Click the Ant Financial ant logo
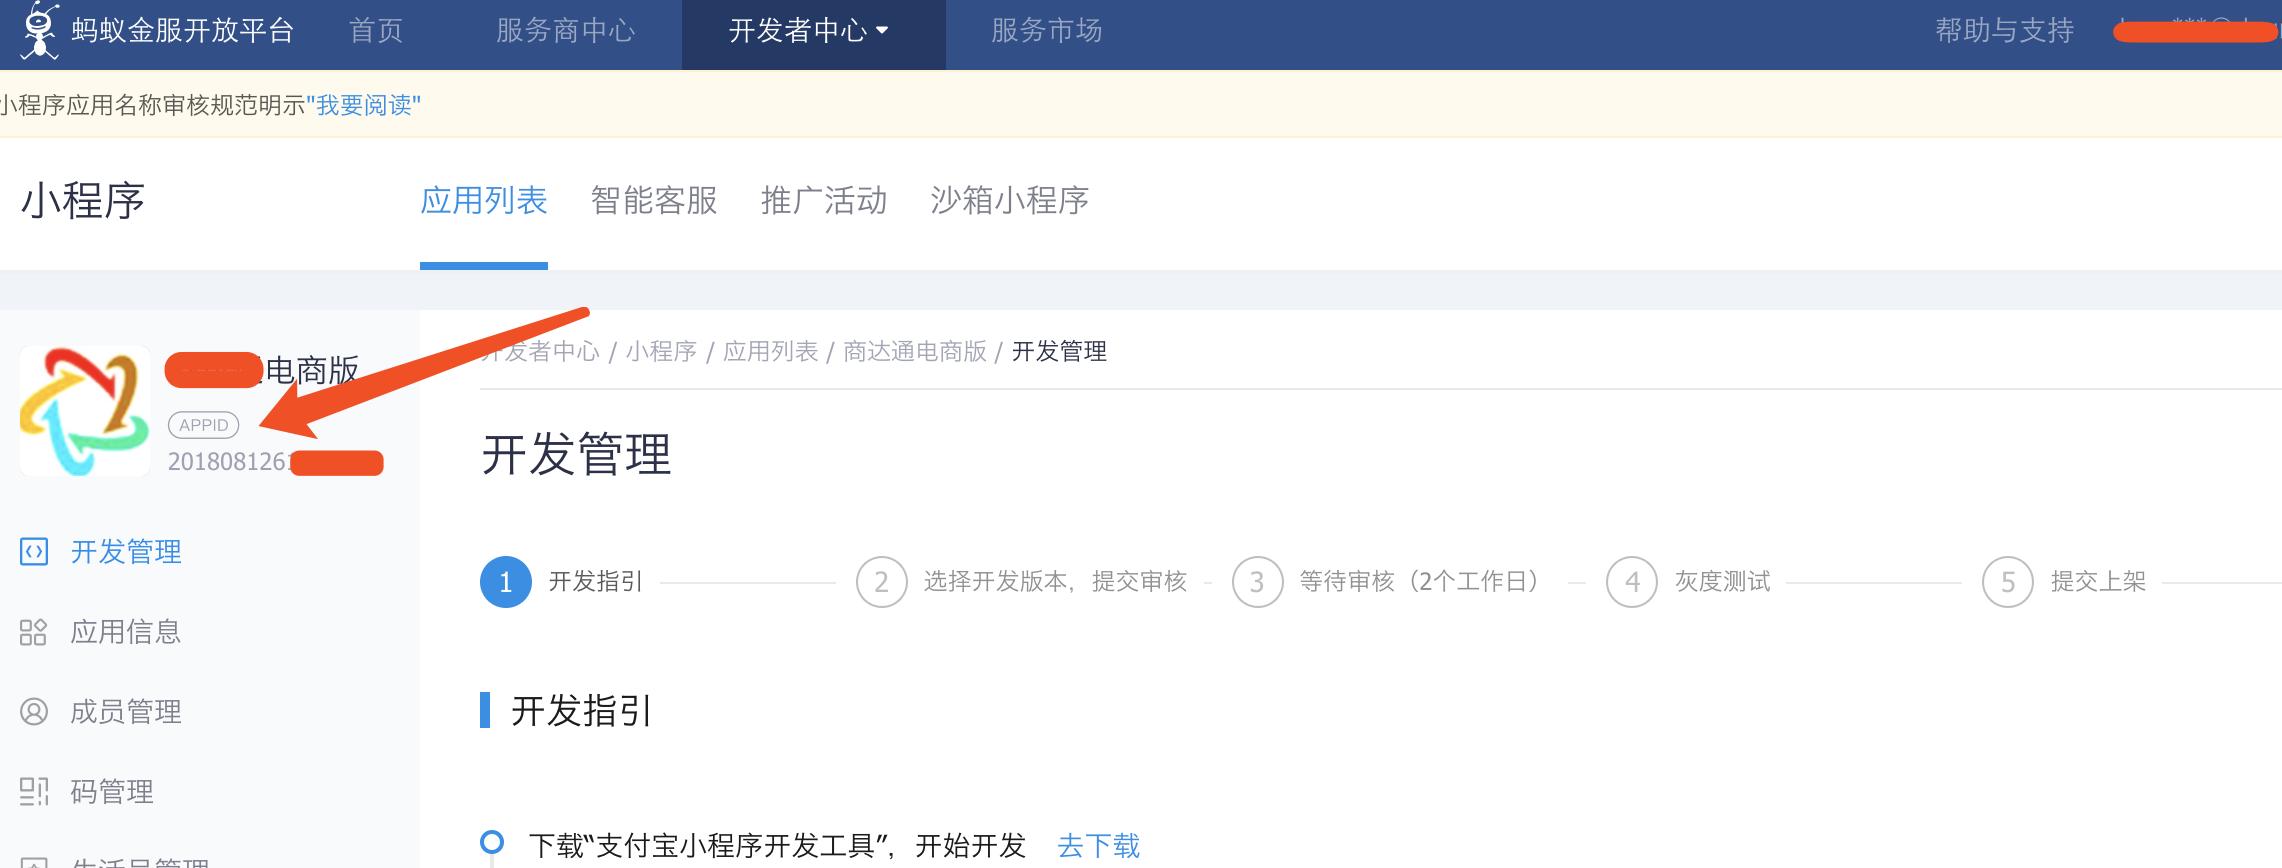The width and height of the screenshot is (2282, 868). (x=40, y=30)
